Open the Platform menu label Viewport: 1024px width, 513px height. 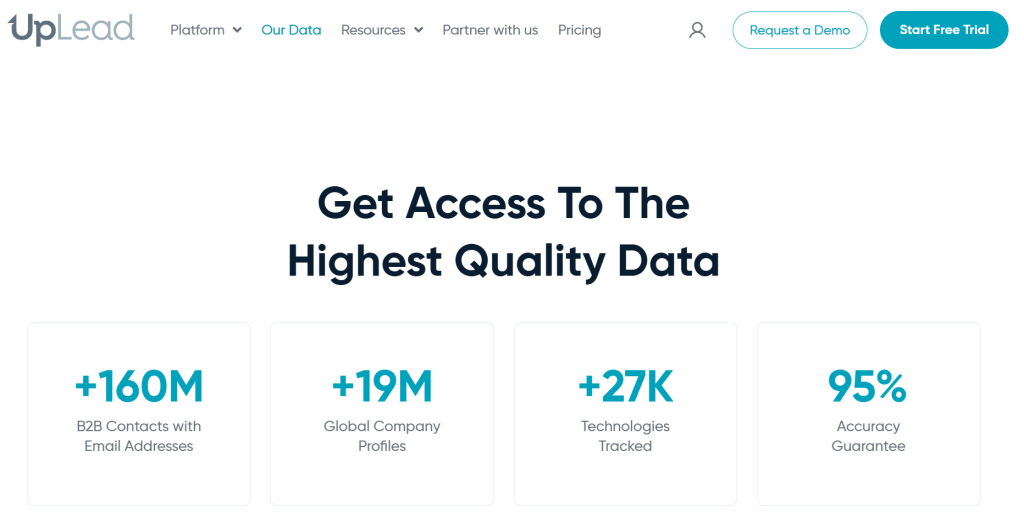197,30
